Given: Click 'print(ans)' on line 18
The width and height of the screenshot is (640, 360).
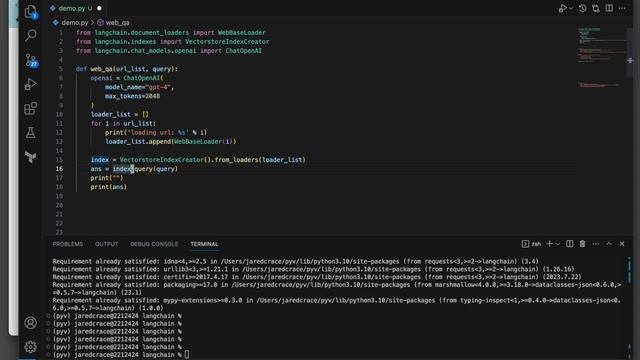Looking at the screenshot, I should click(109, 187).
